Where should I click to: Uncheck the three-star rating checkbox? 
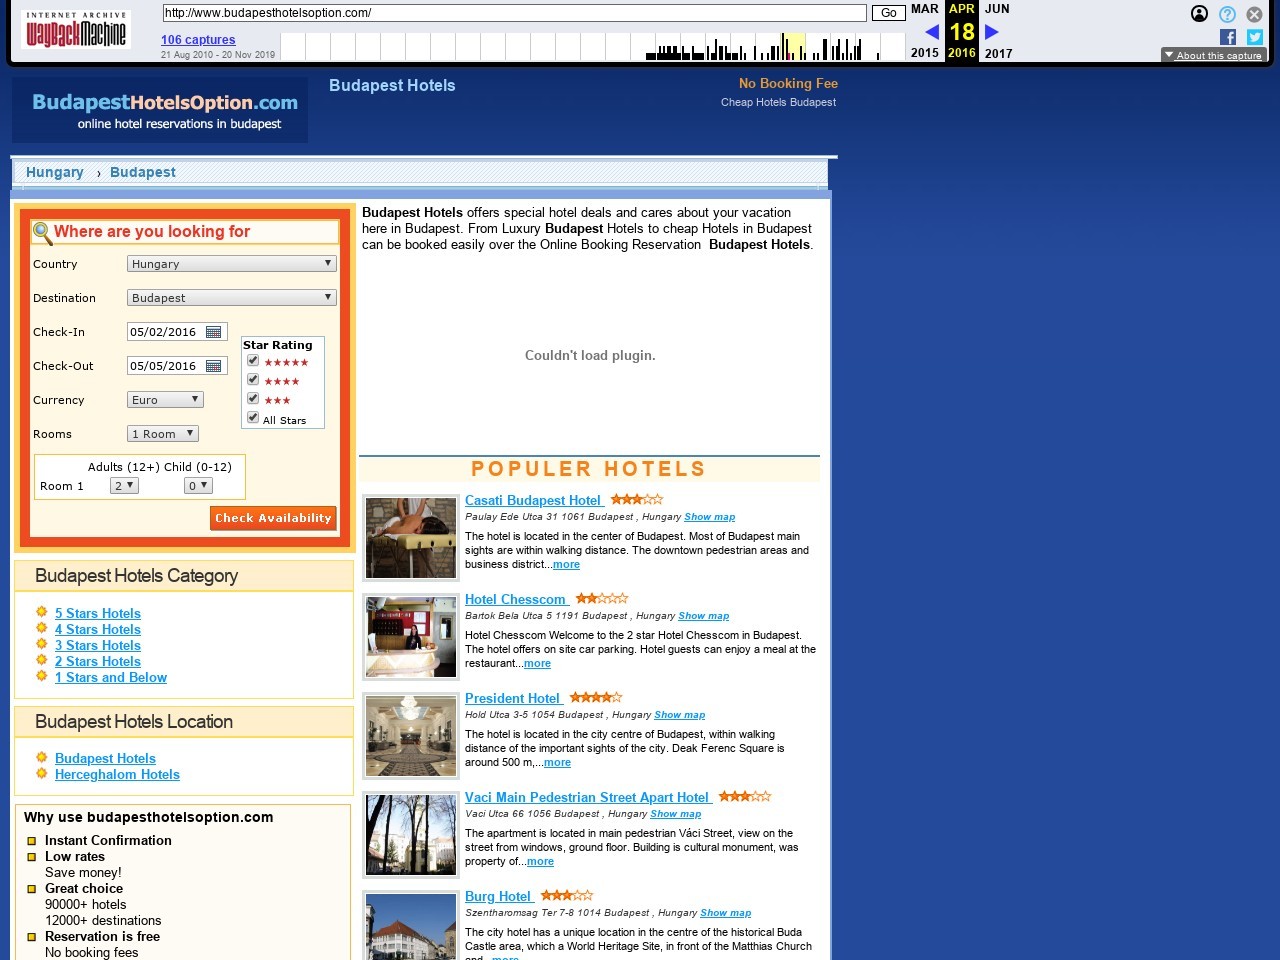[253, 399]
